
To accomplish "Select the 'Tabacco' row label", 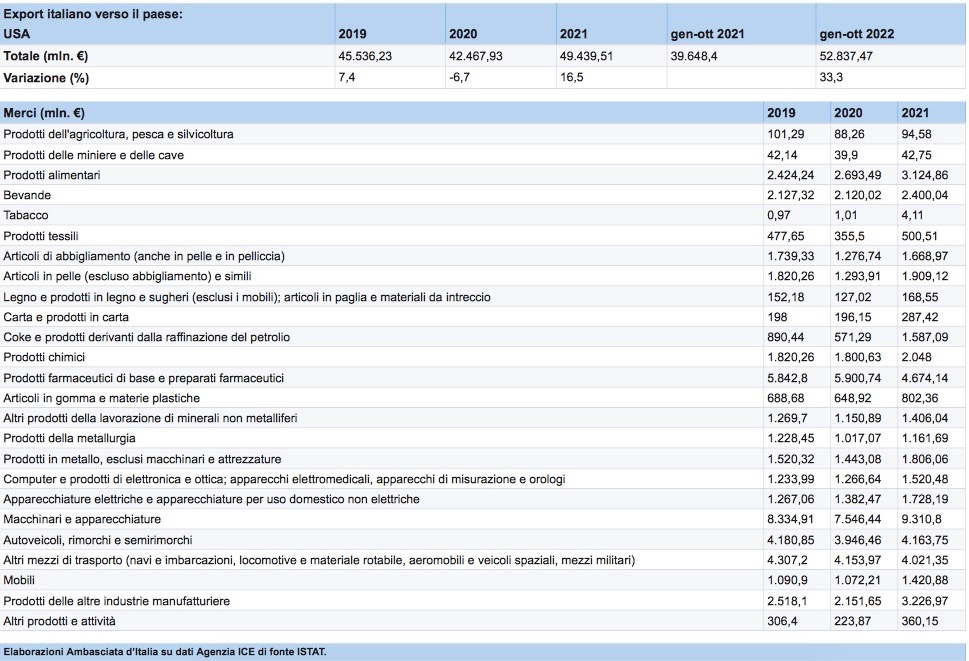I will click(x=25, y=216).
